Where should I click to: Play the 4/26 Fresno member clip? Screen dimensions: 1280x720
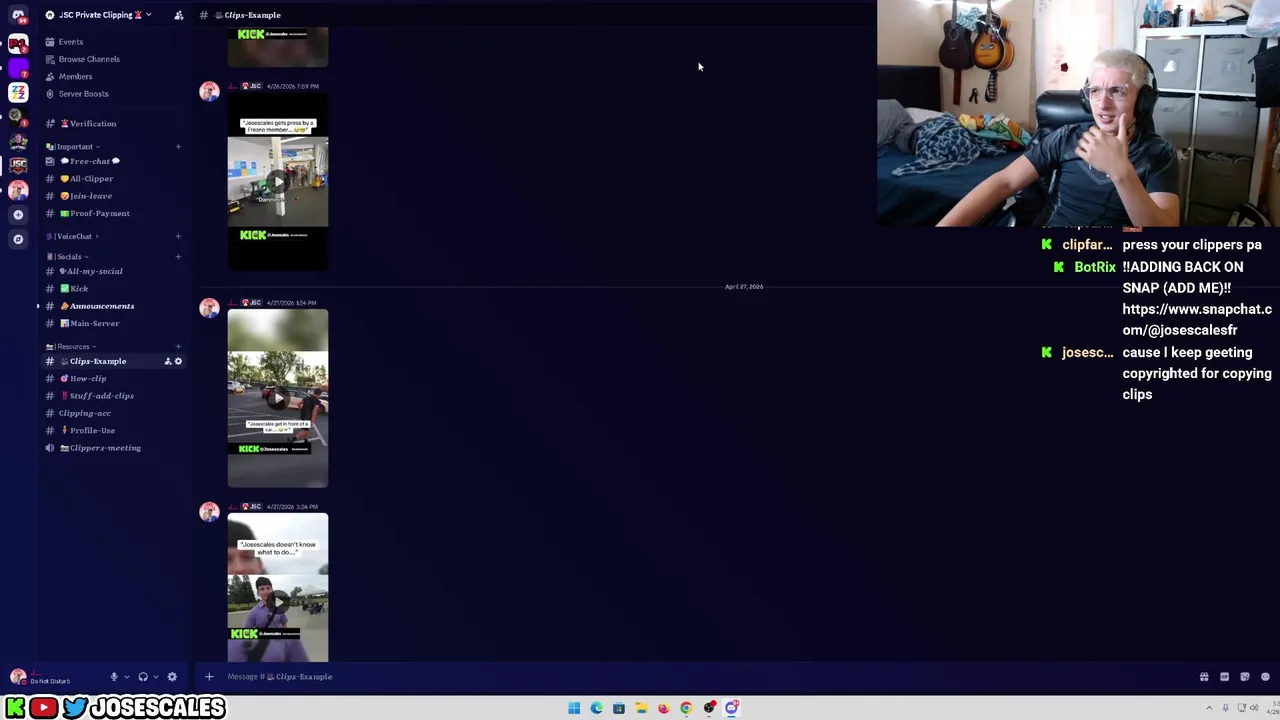(x=277, y=184)
